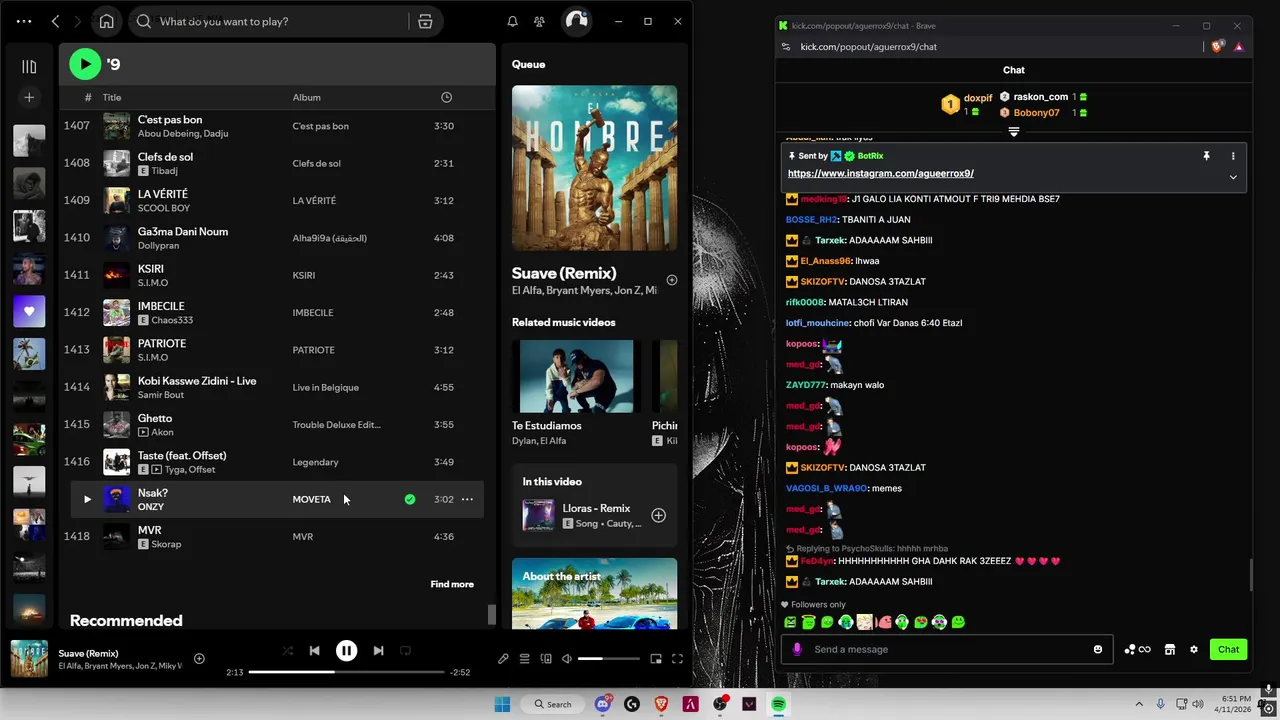Expand Your Library sidebar icon

tap(29, 67)
